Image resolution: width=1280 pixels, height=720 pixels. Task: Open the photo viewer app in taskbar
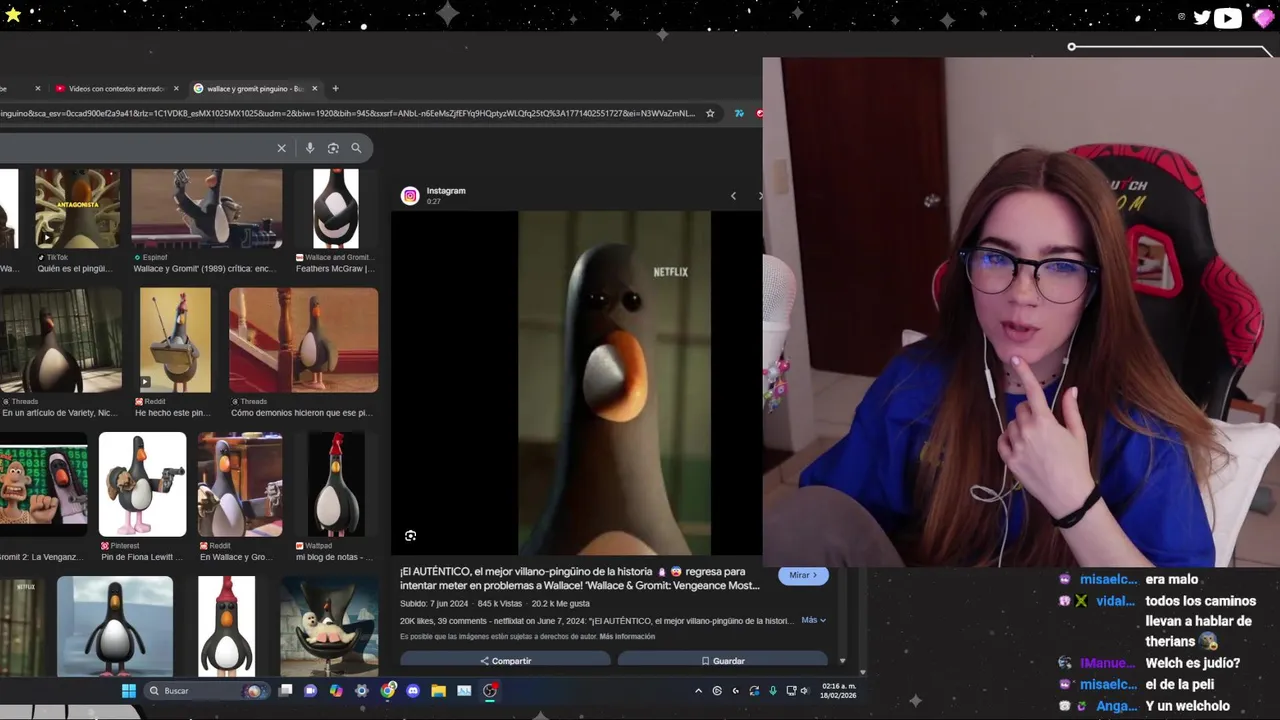click(x=464, y=690)
